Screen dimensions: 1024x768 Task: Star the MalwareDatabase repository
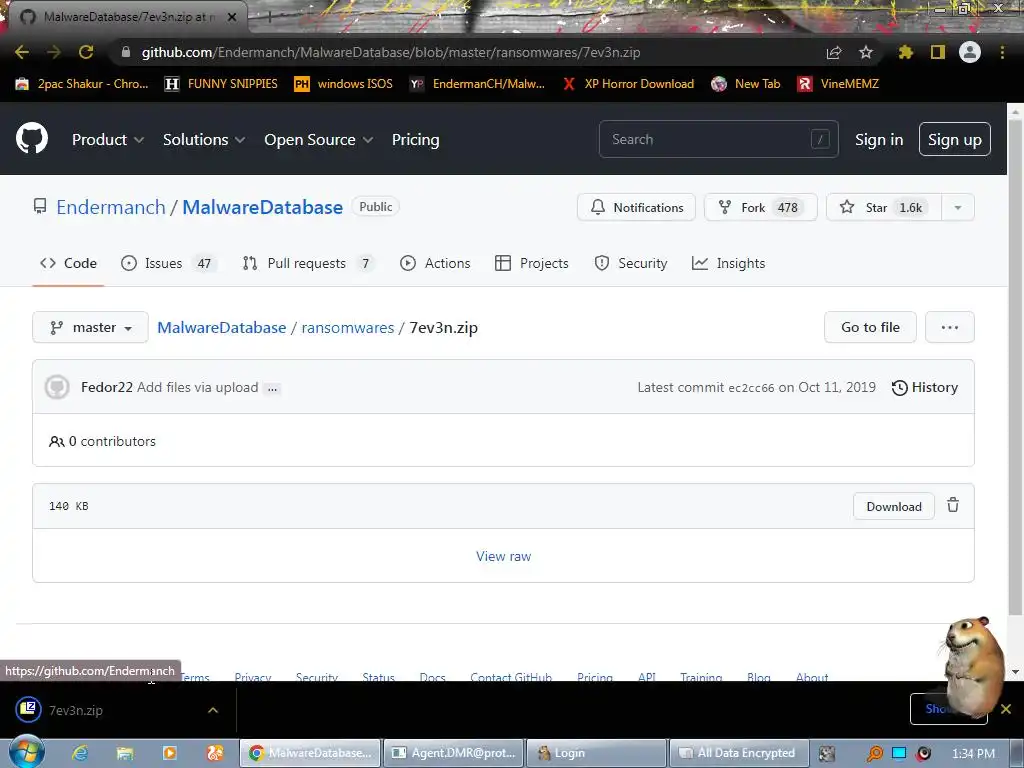884,208
